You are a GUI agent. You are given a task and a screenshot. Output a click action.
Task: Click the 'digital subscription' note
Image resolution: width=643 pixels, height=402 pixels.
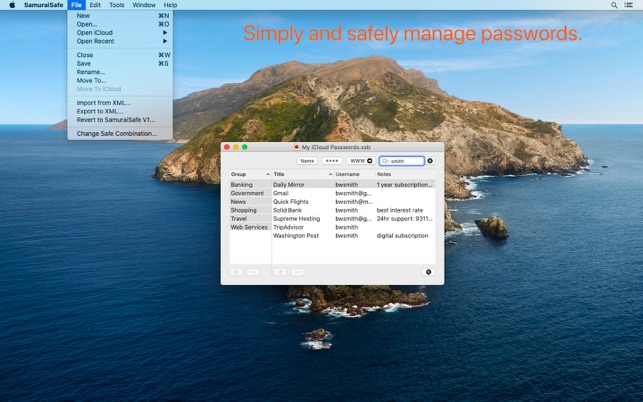(402, 236)
